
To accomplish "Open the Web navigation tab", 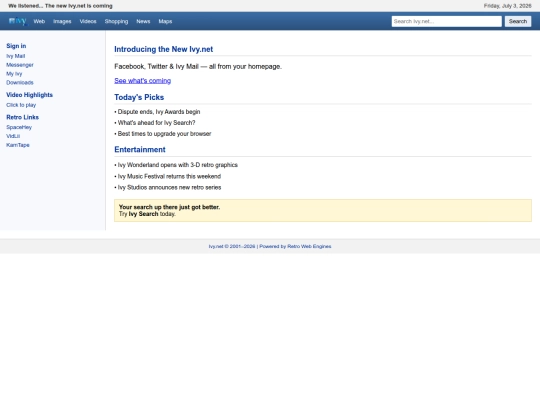I will pyautogui.click(x=39, y=21).
